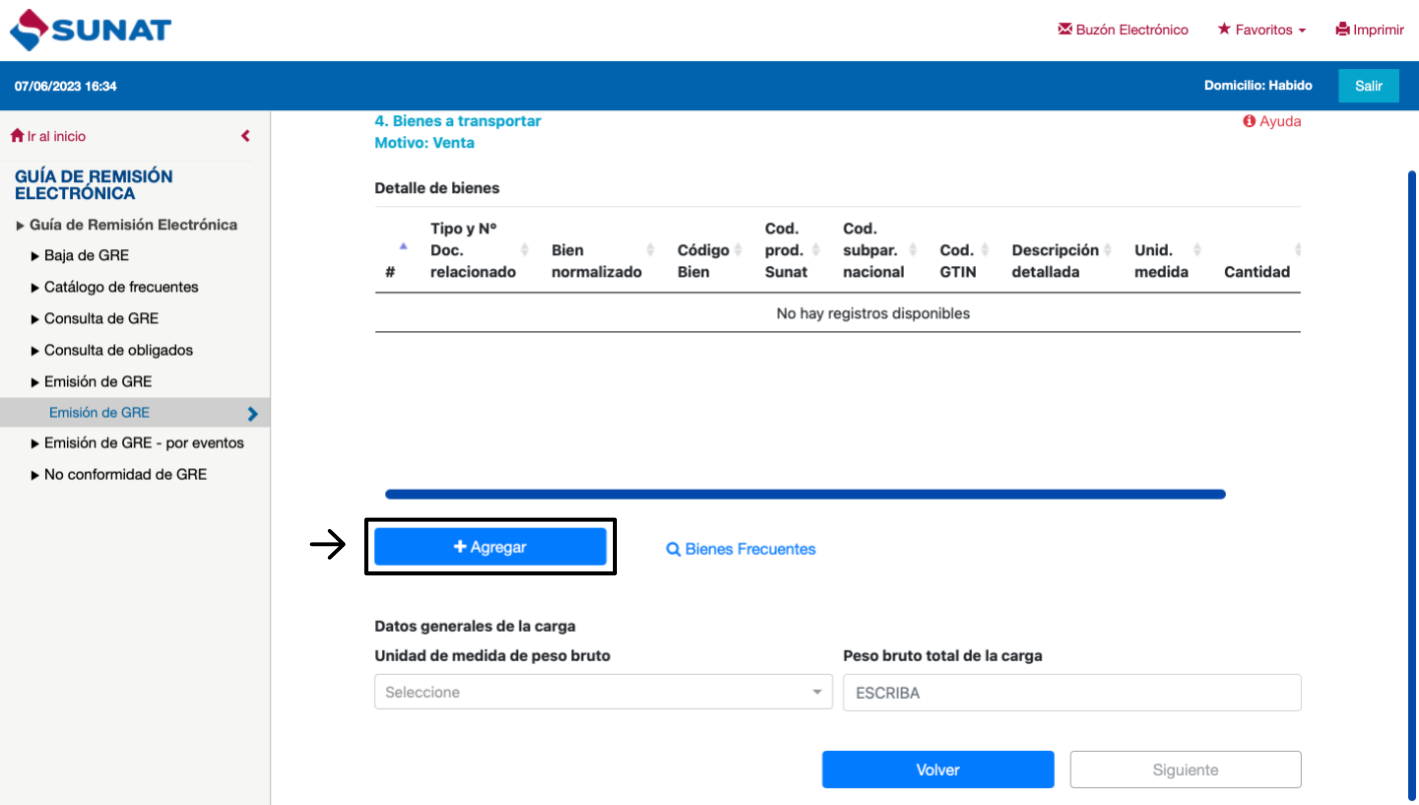Open Bienes Frecuentes search link
The image size is (1419, 805).
click(x=741, y=549)
